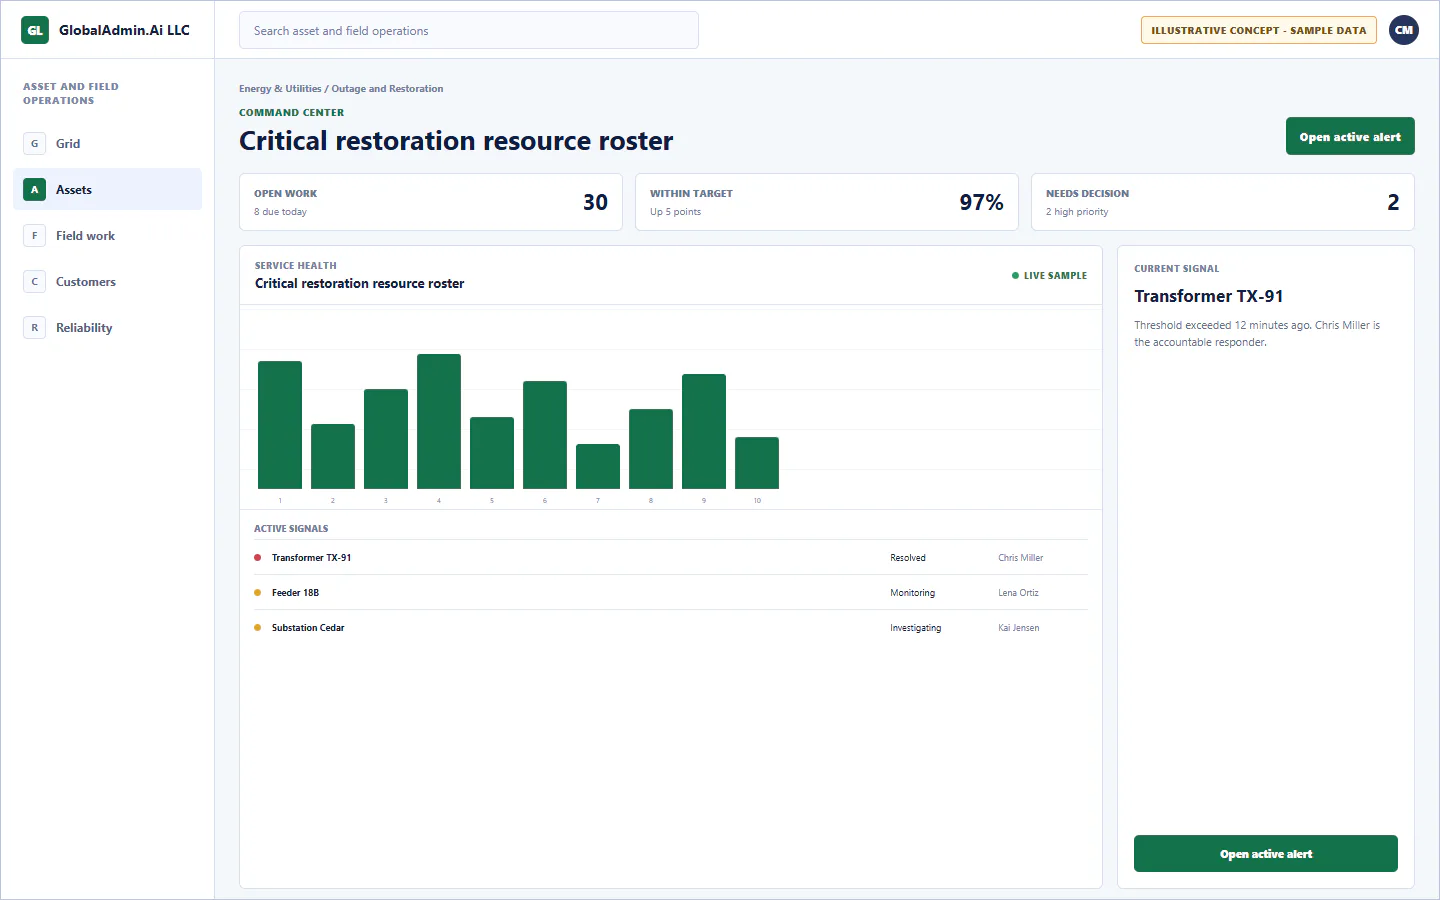Select Assets in the sidebar

point(108,189)
